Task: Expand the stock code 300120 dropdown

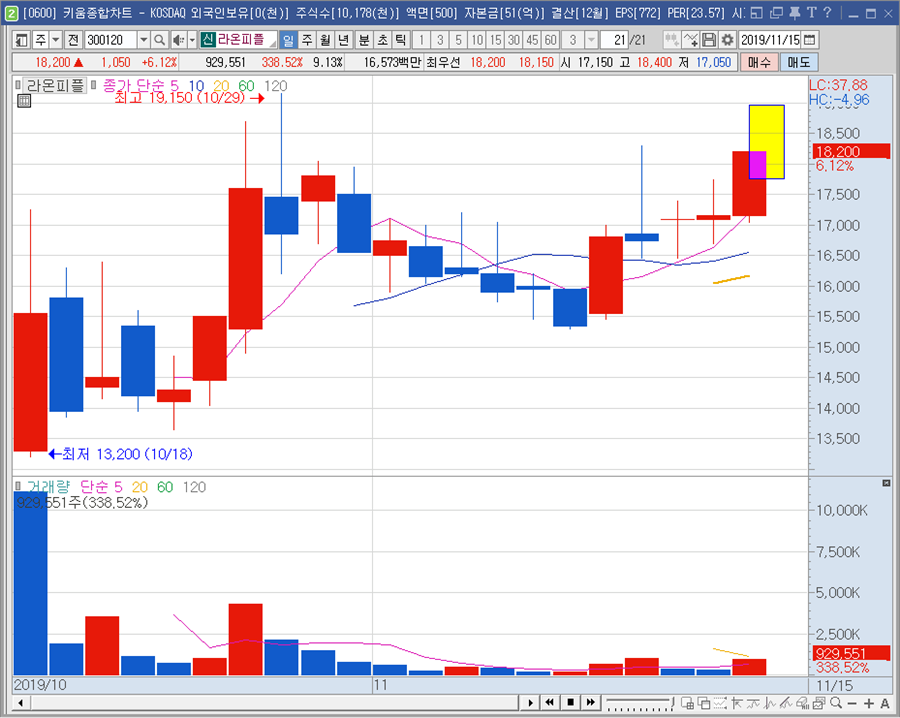Action: (x=143, y=40)
